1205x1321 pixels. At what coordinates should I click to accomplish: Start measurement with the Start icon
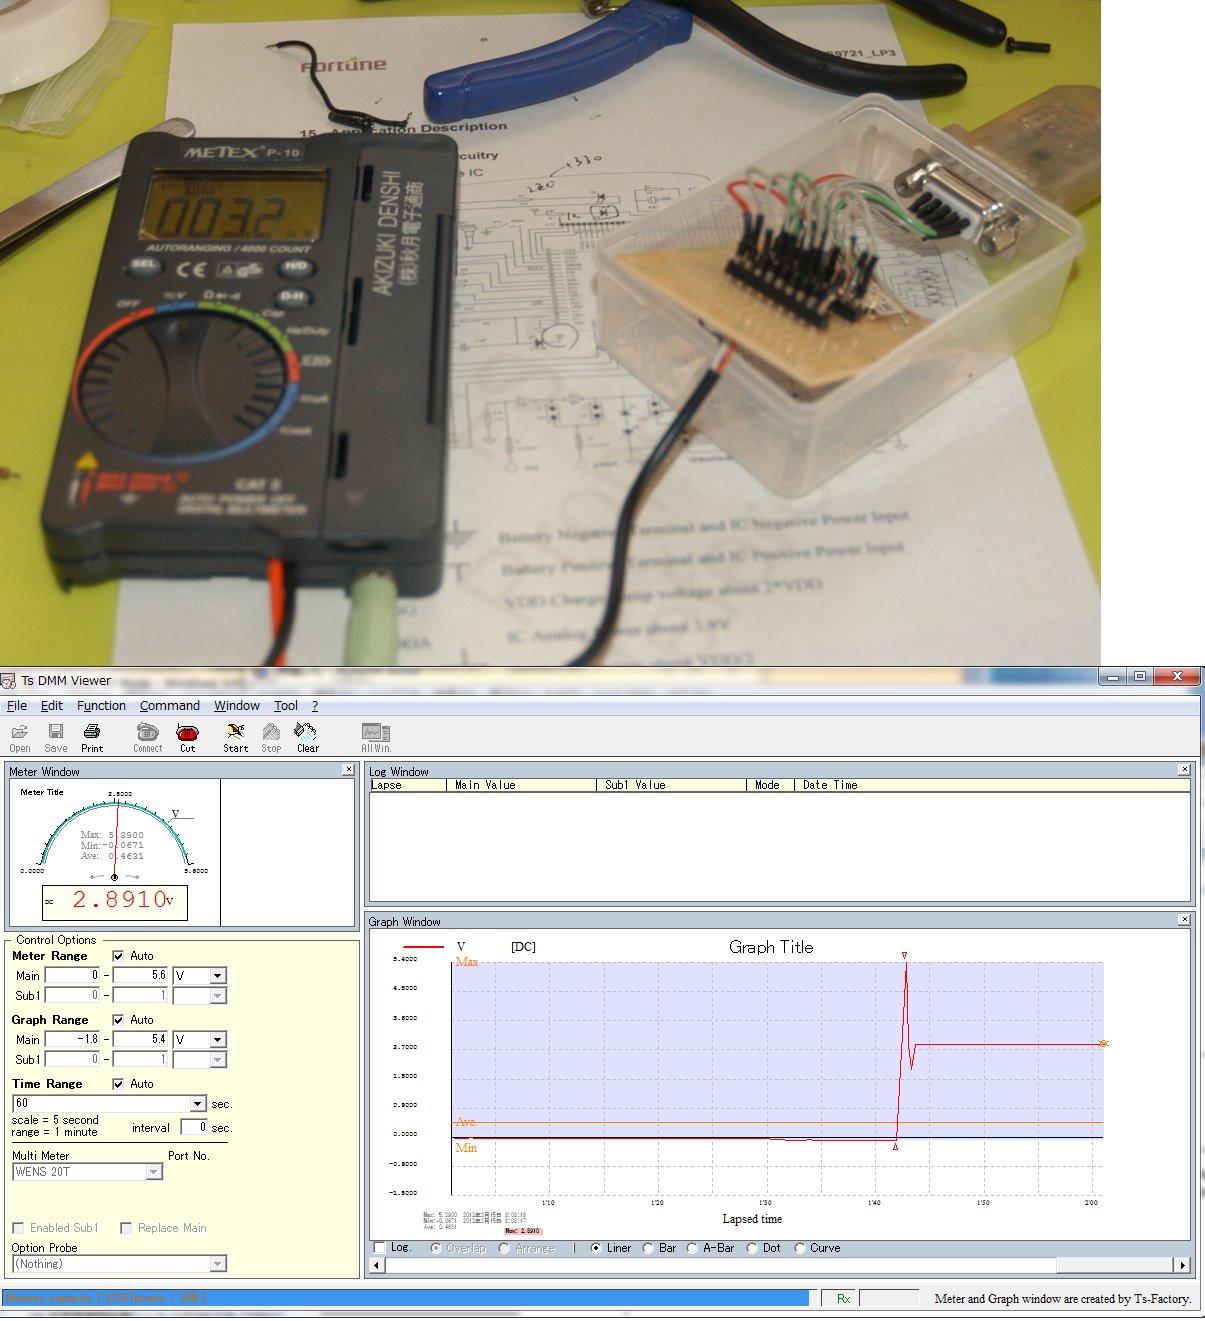pyautogui.click(x=236, y=736)
